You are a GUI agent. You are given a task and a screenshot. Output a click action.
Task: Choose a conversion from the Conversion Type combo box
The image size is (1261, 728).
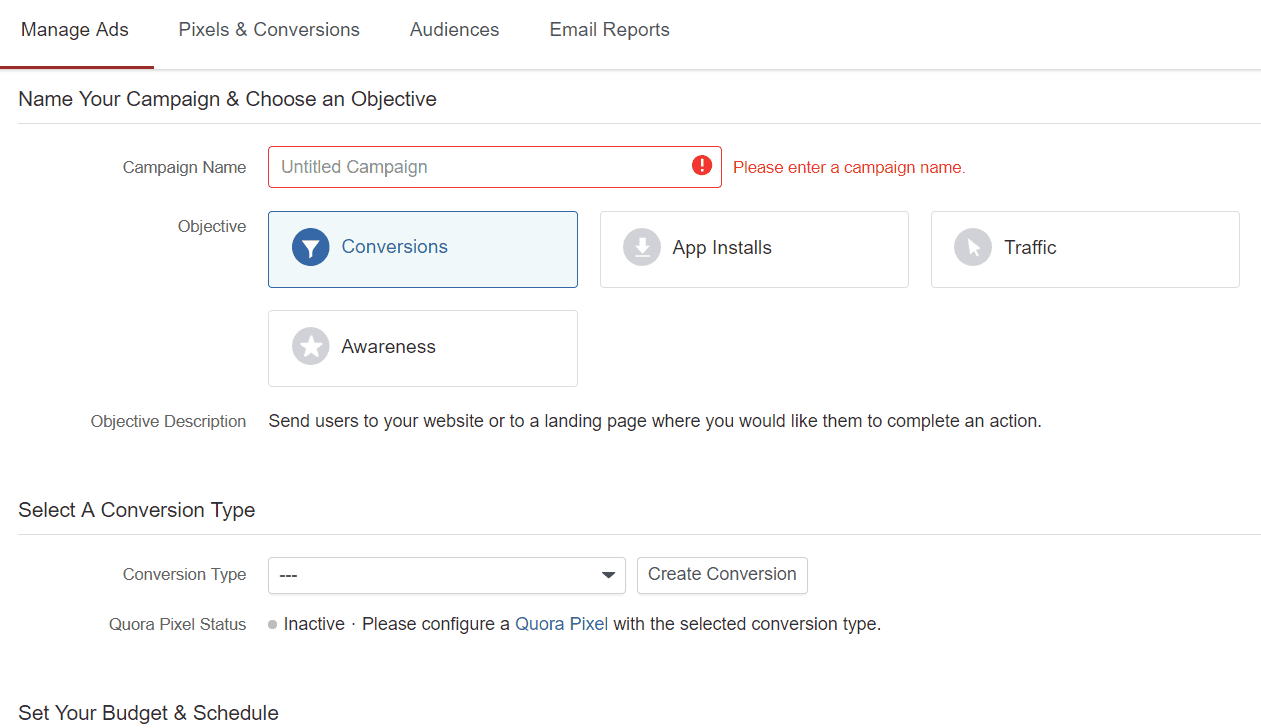[446, 575]
